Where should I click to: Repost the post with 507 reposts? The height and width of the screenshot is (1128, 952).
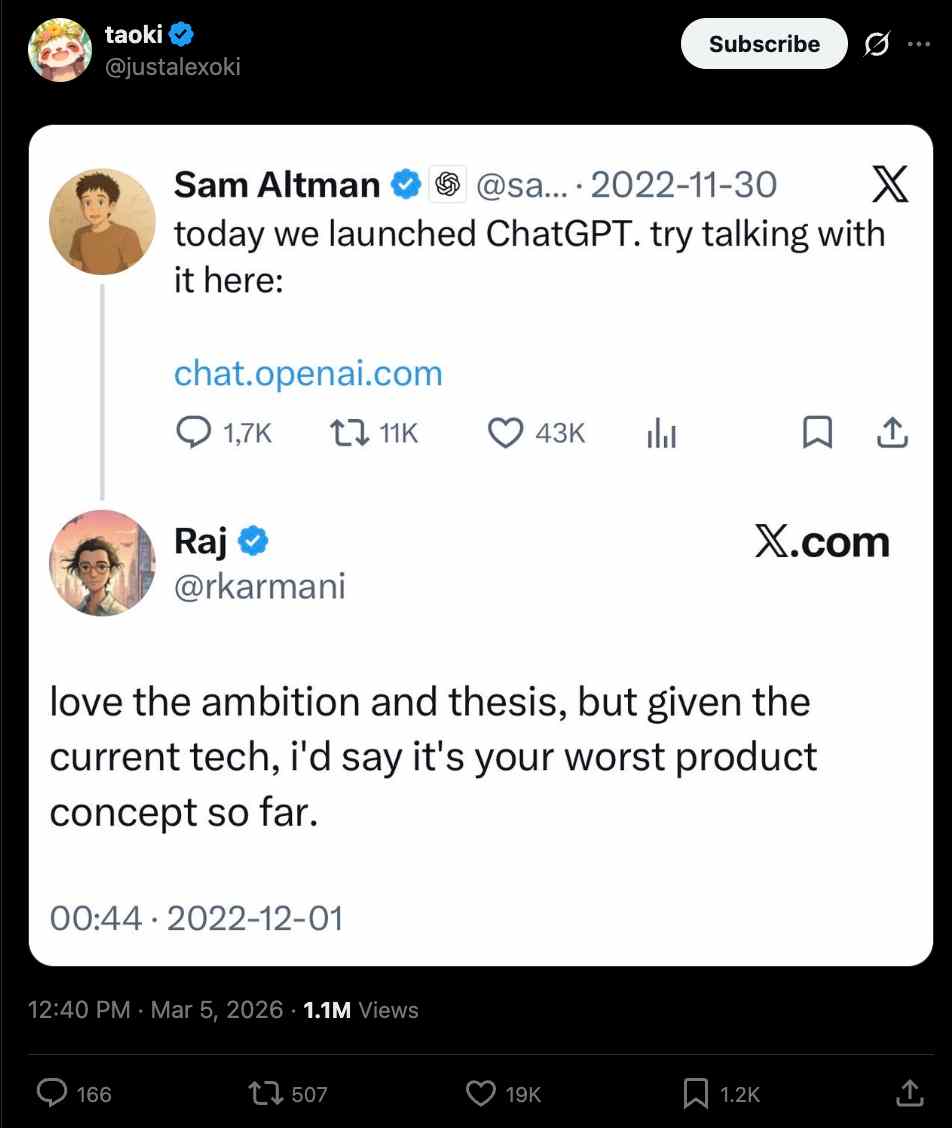(x=268, y=1094)
